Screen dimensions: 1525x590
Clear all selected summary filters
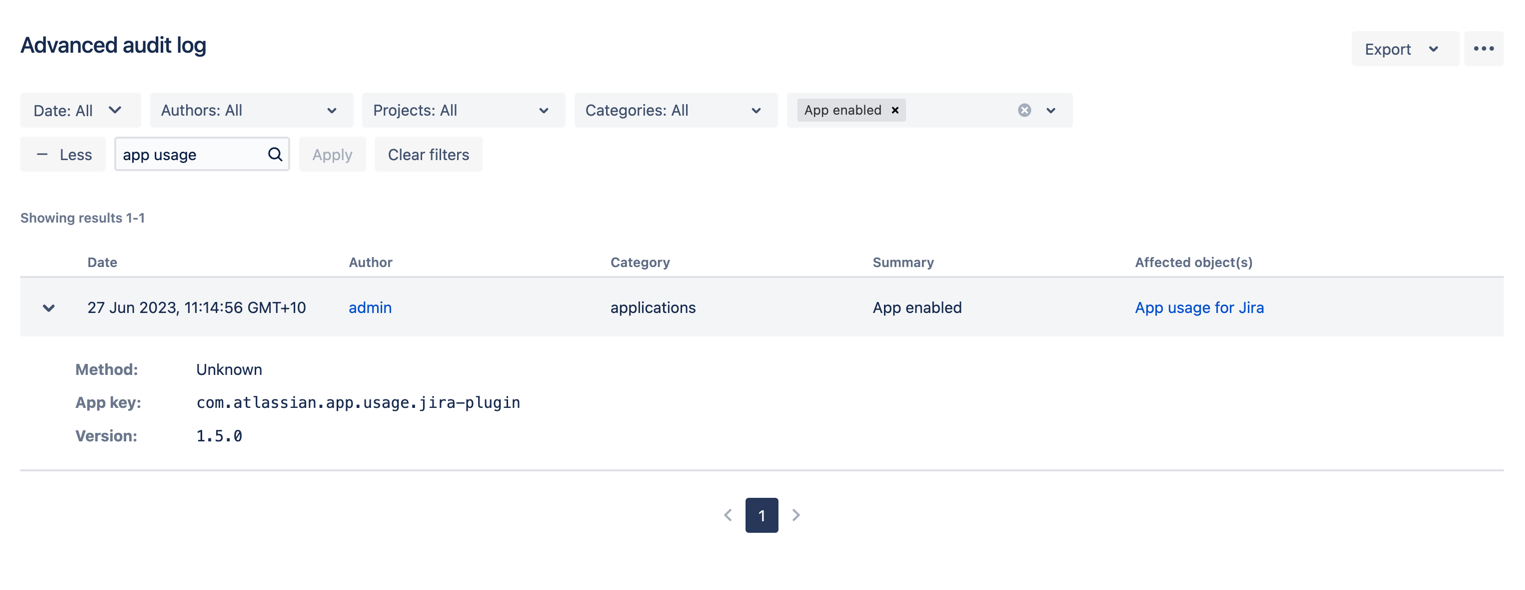[x=1024, y=110]
